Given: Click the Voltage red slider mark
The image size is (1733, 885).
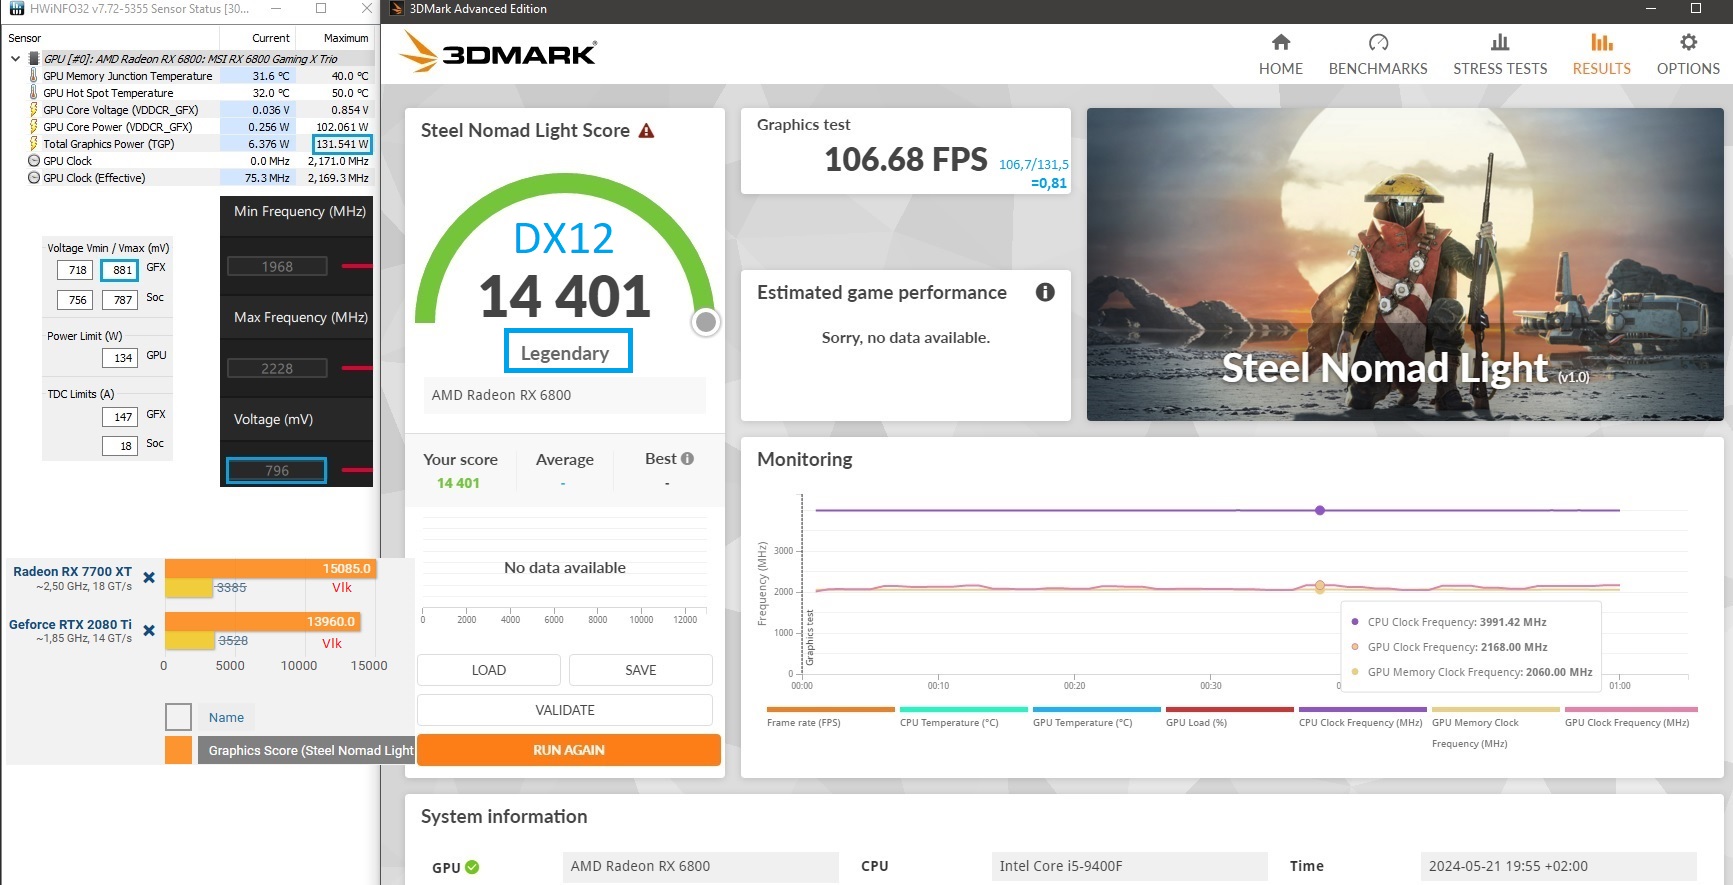Looking at the screenshot, I should point(357,470).
